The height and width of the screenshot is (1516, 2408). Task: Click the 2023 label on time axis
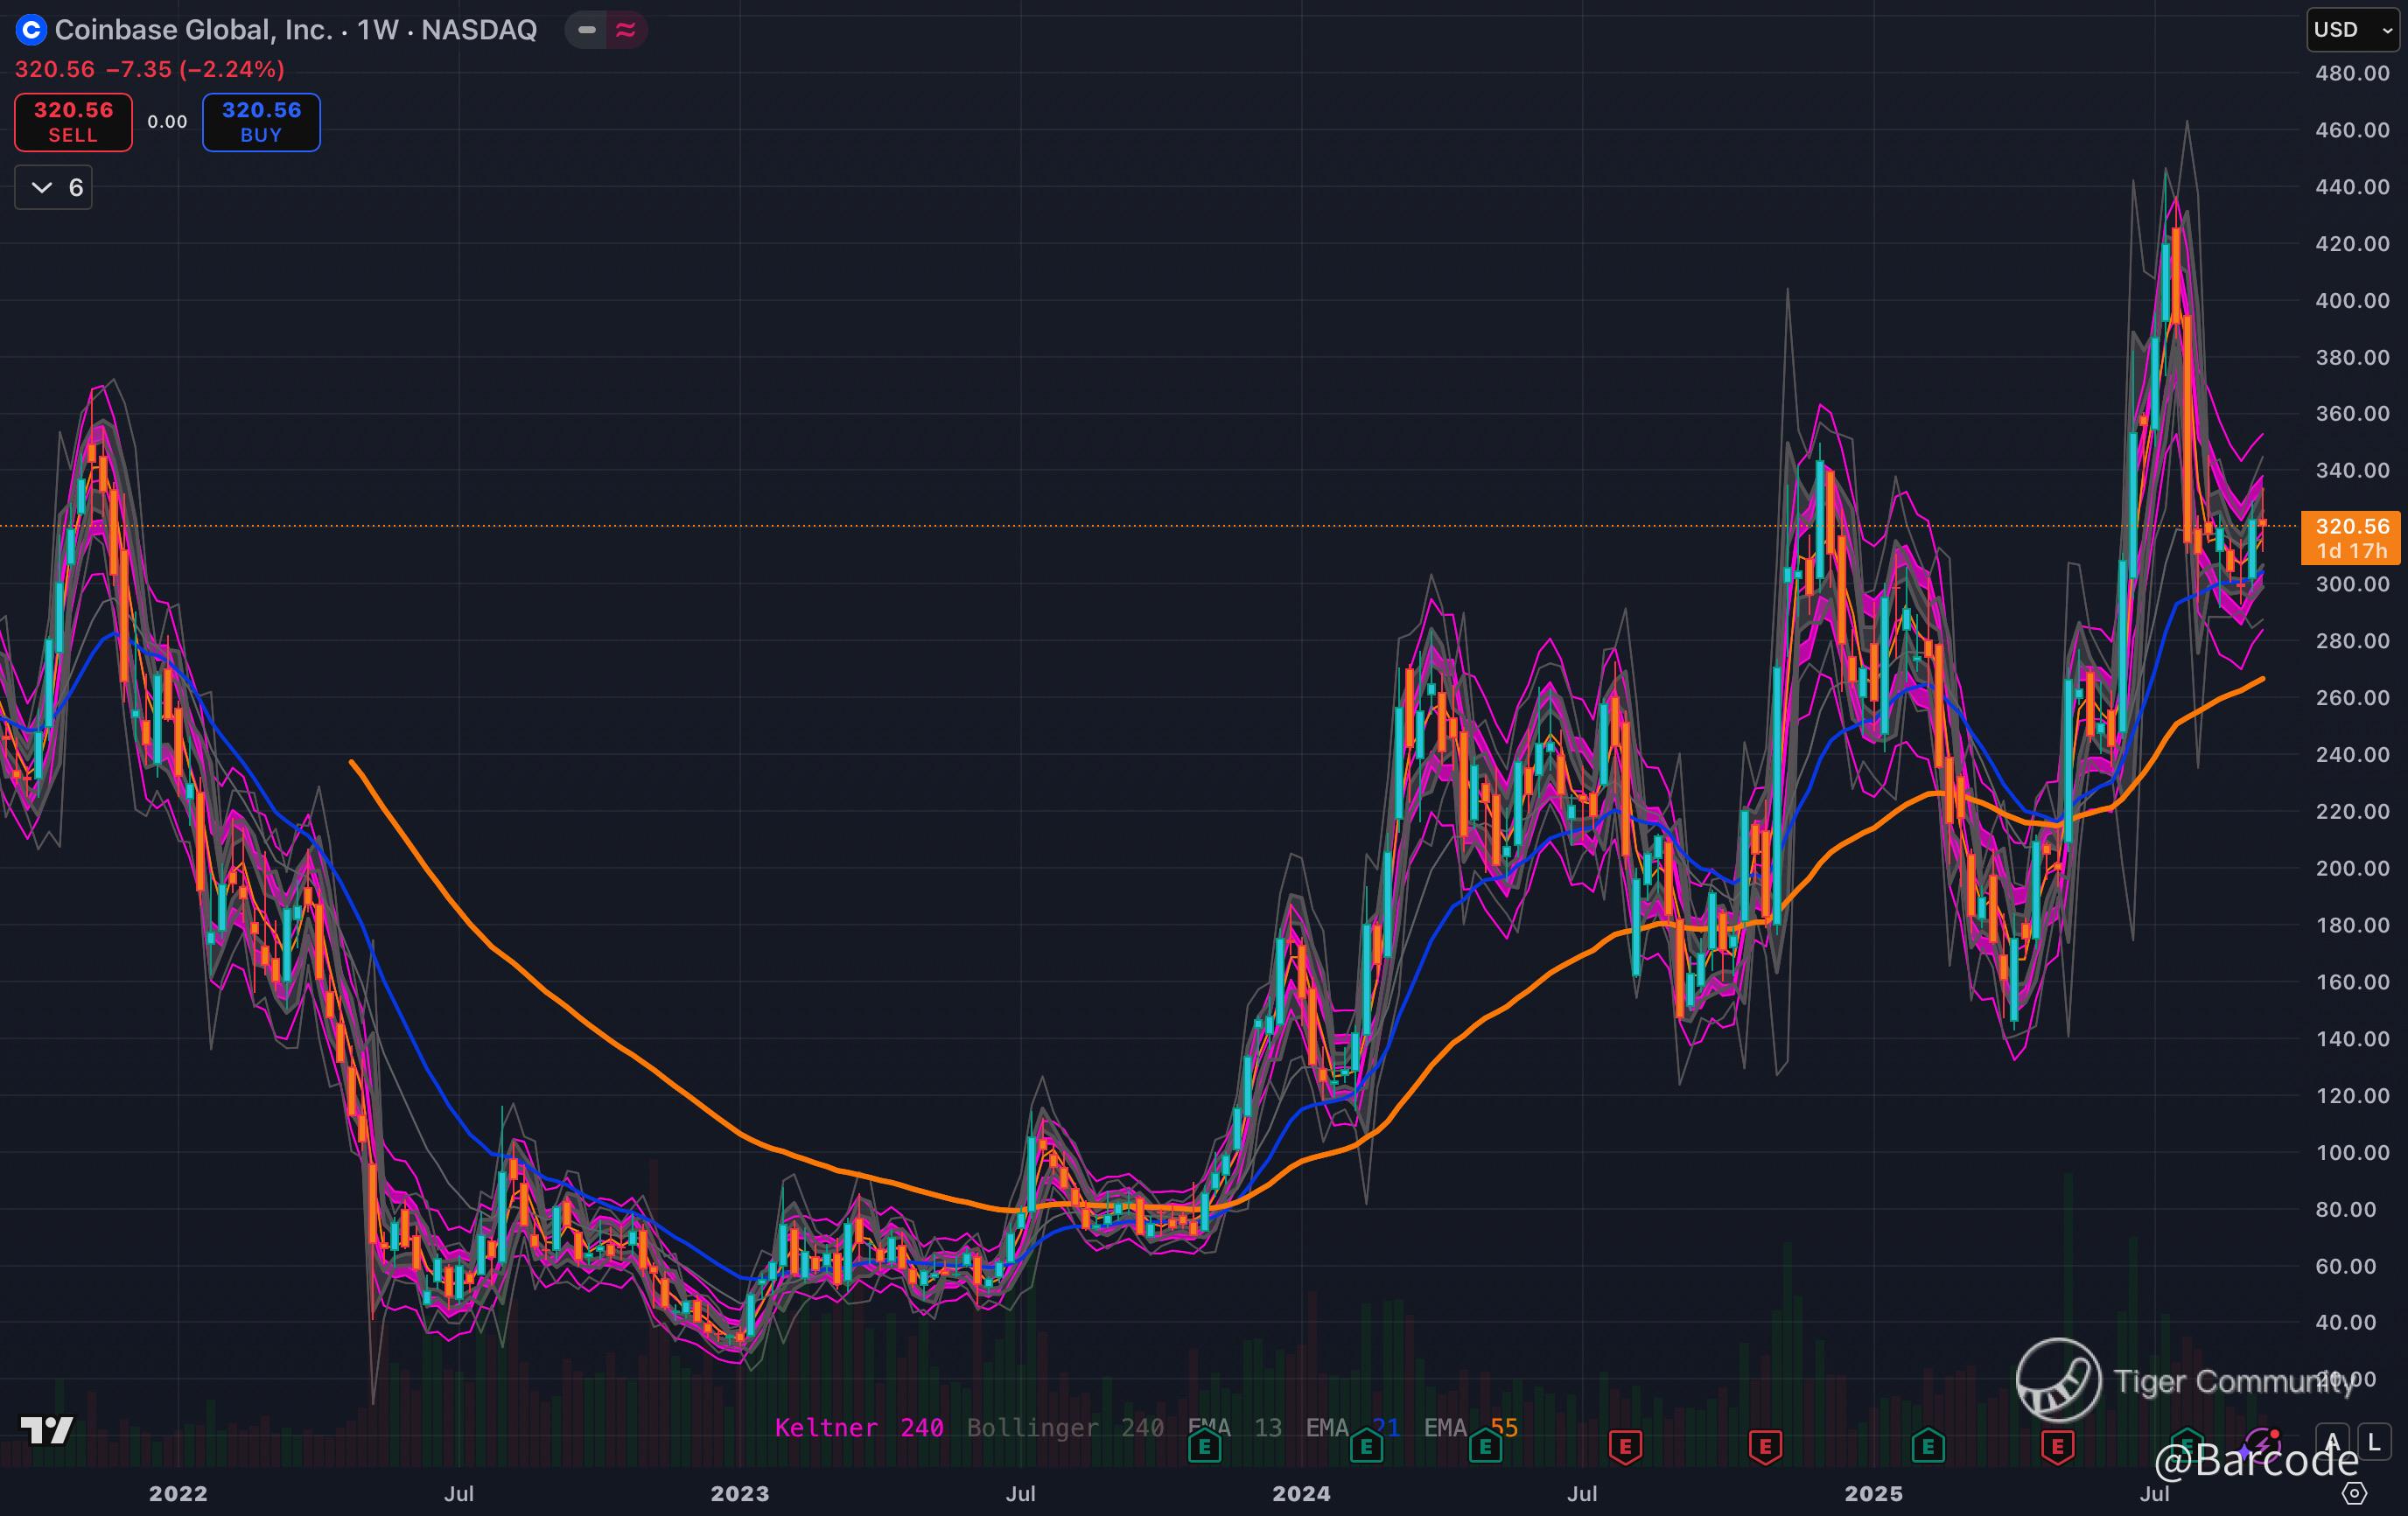point(740,1493)
